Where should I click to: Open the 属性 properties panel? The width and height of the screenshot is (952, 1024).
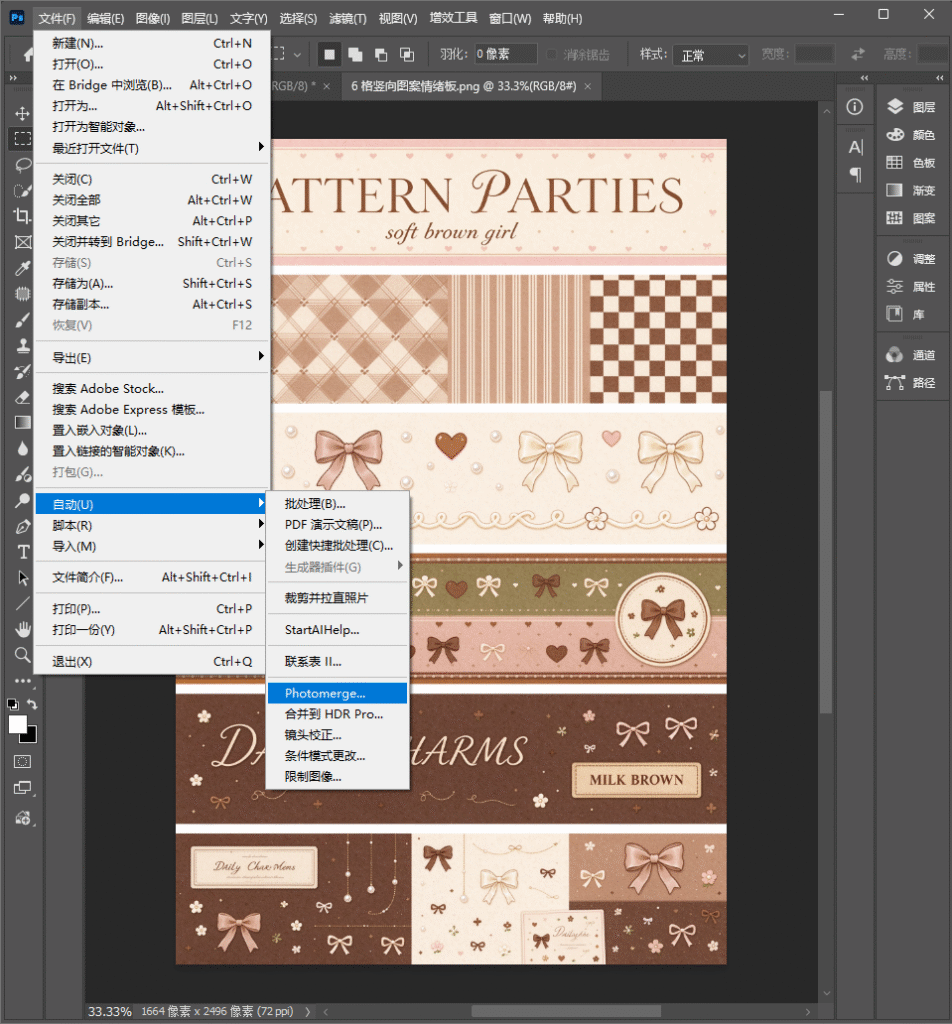[912, 287]
